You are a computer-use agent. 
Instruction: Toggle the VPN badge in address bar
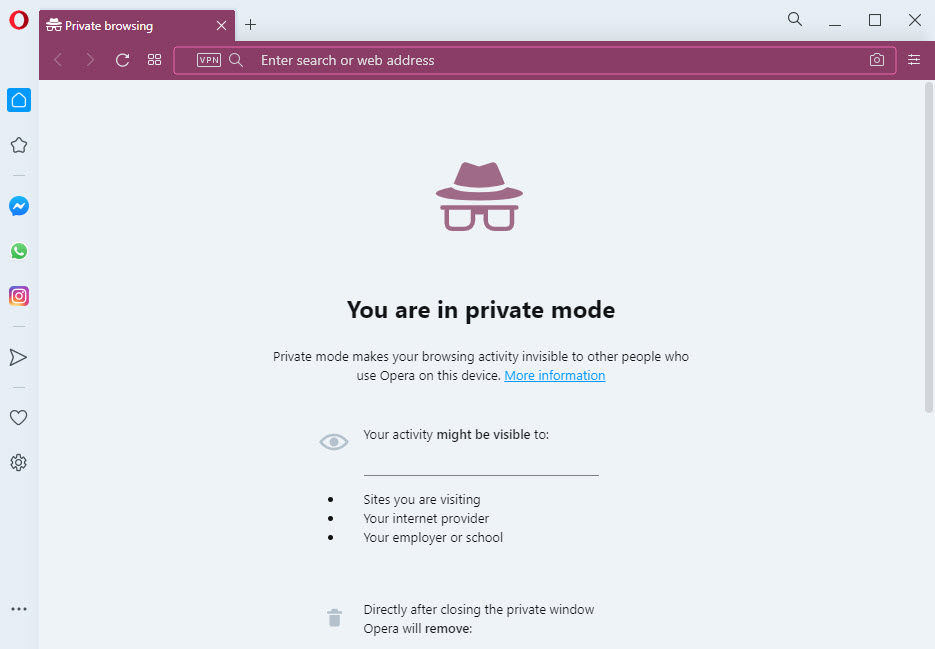[x=209, y=60]
